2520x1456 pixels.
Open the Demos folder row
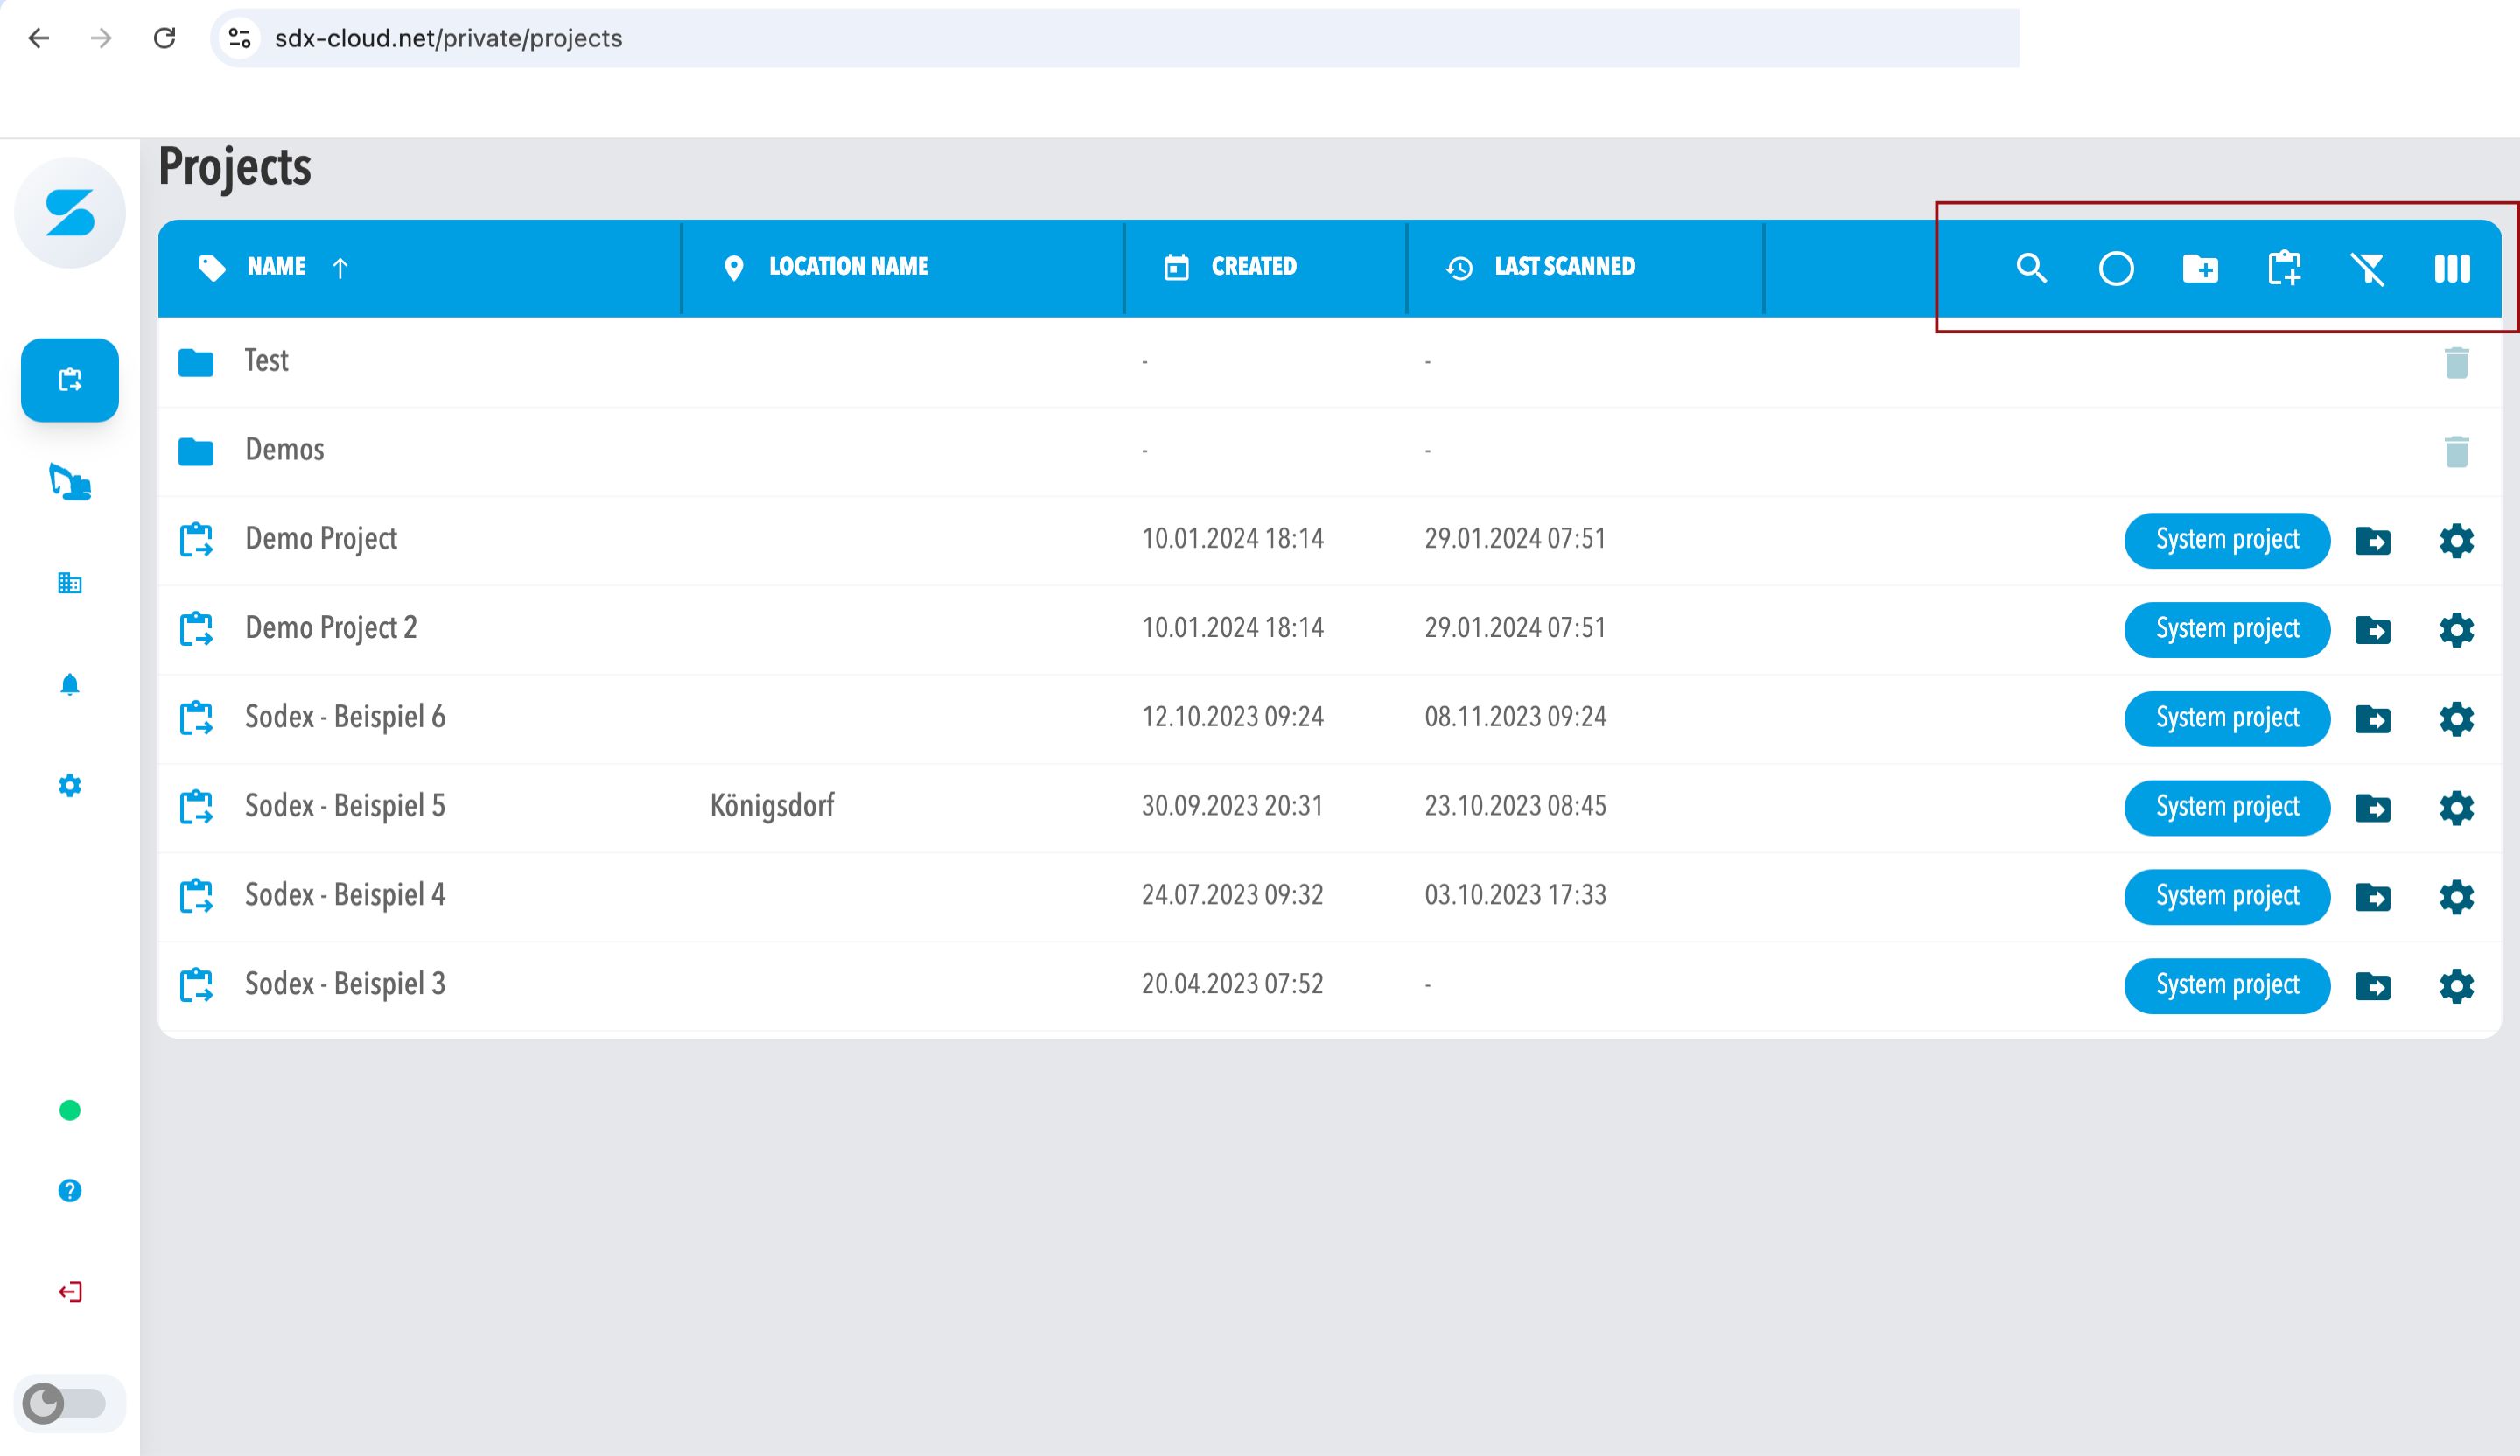[1329, 451]
